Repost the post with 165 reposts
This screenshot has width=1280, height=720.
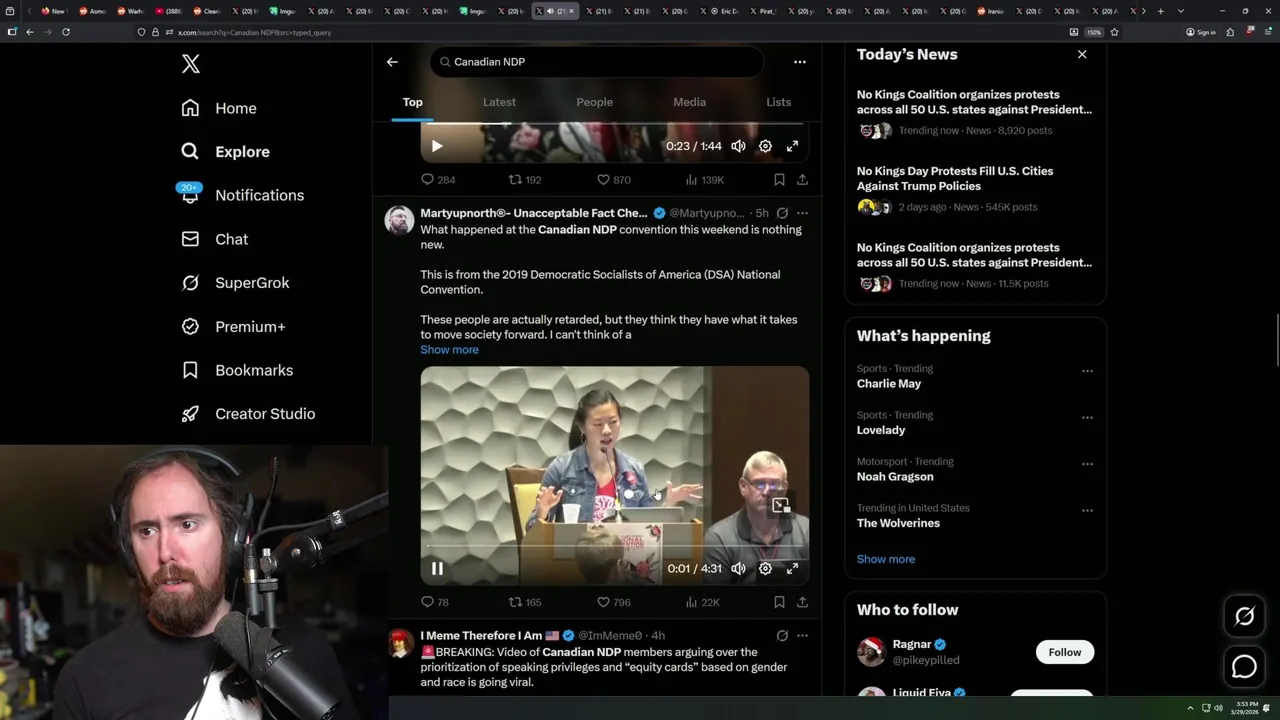(x=525, y=602)
